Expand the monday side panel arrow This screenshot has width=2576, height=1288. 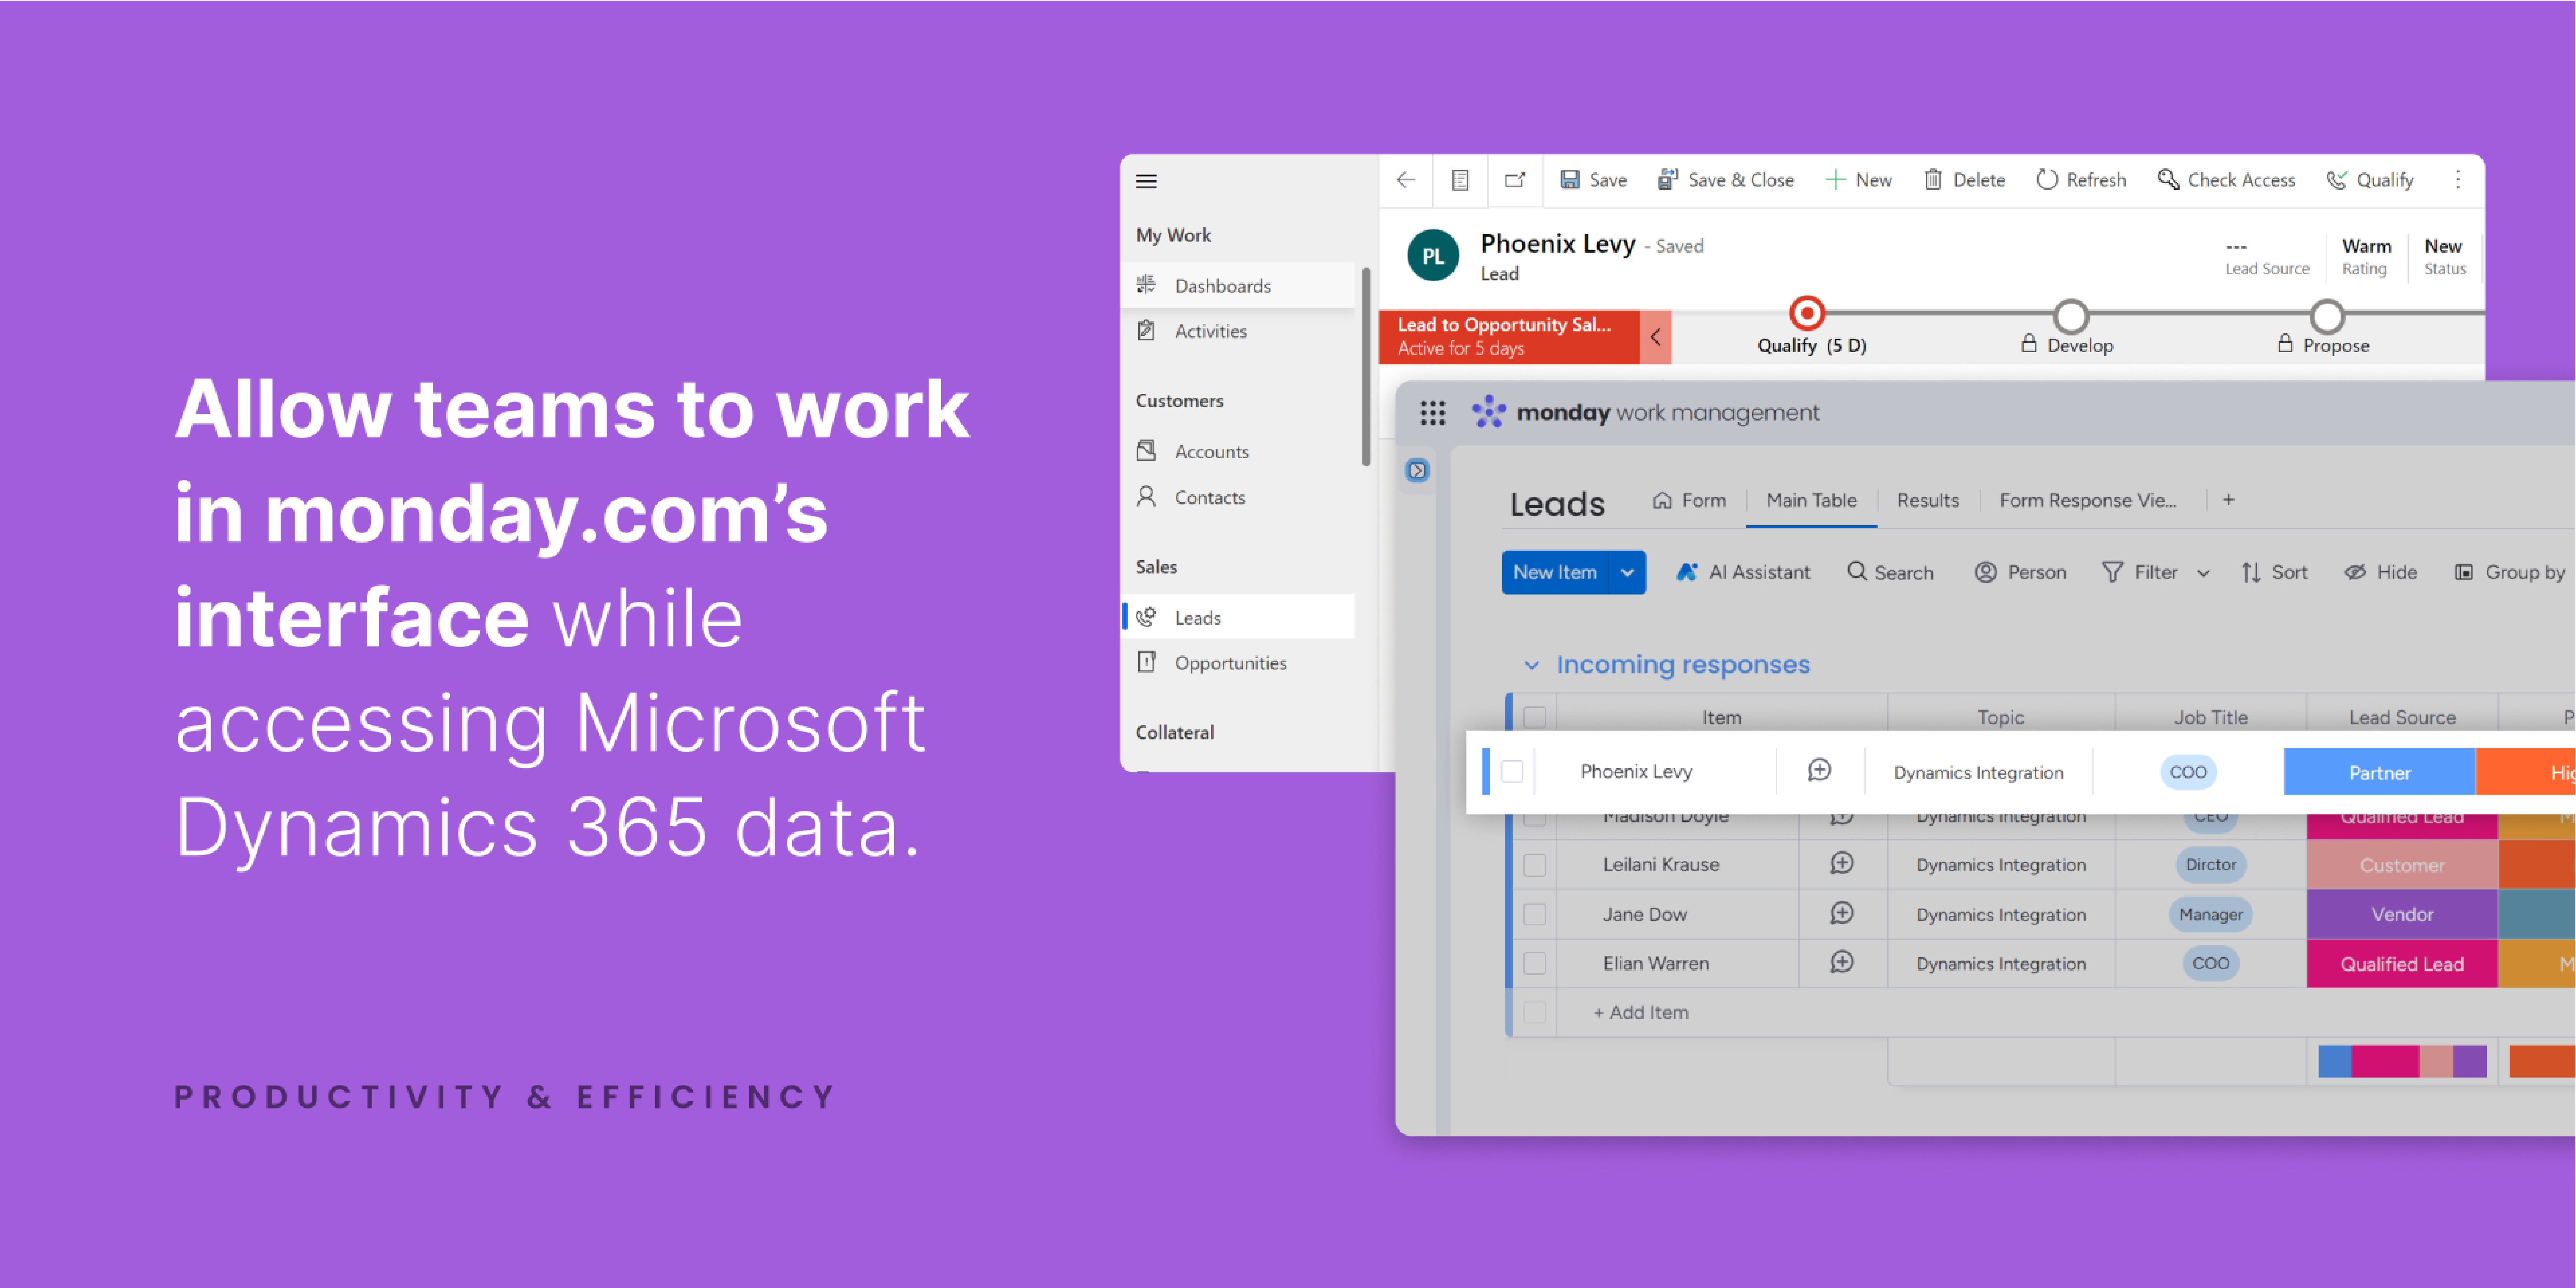(1417, 470)
